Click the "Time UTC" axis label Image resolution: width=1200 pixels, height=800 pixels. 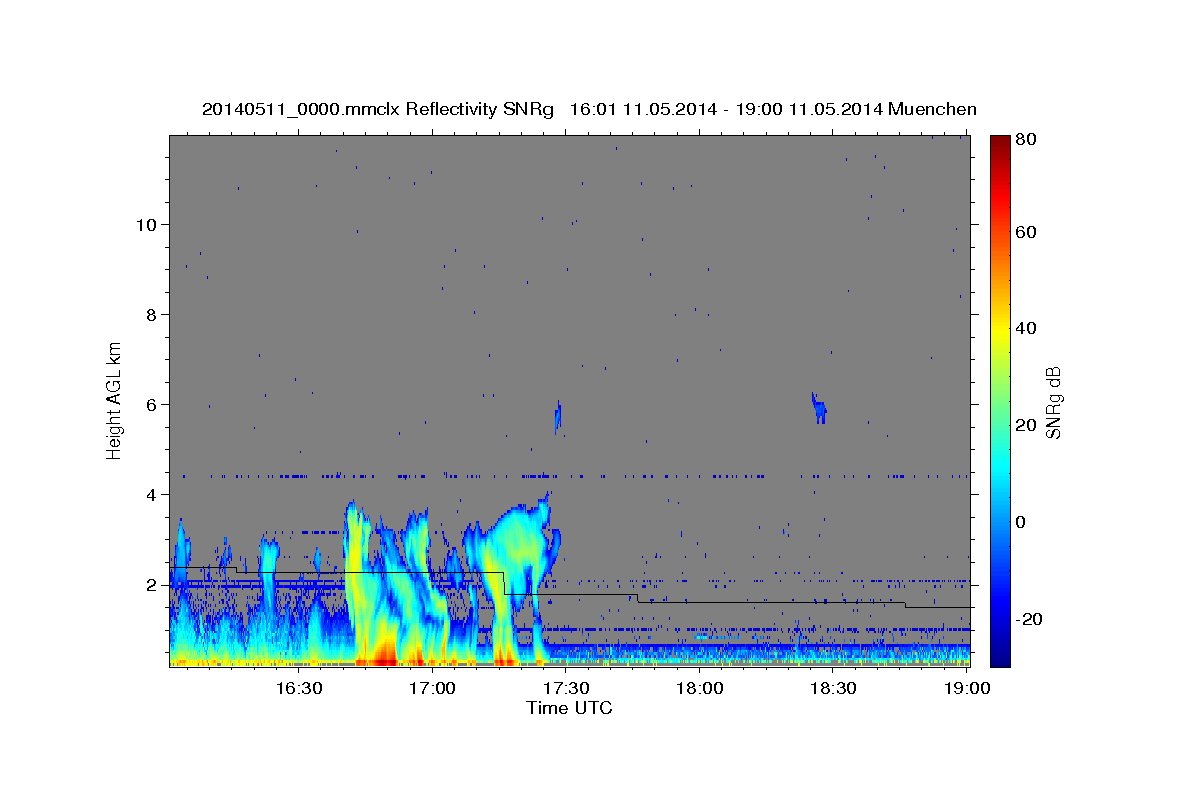(x=569, y=708)
